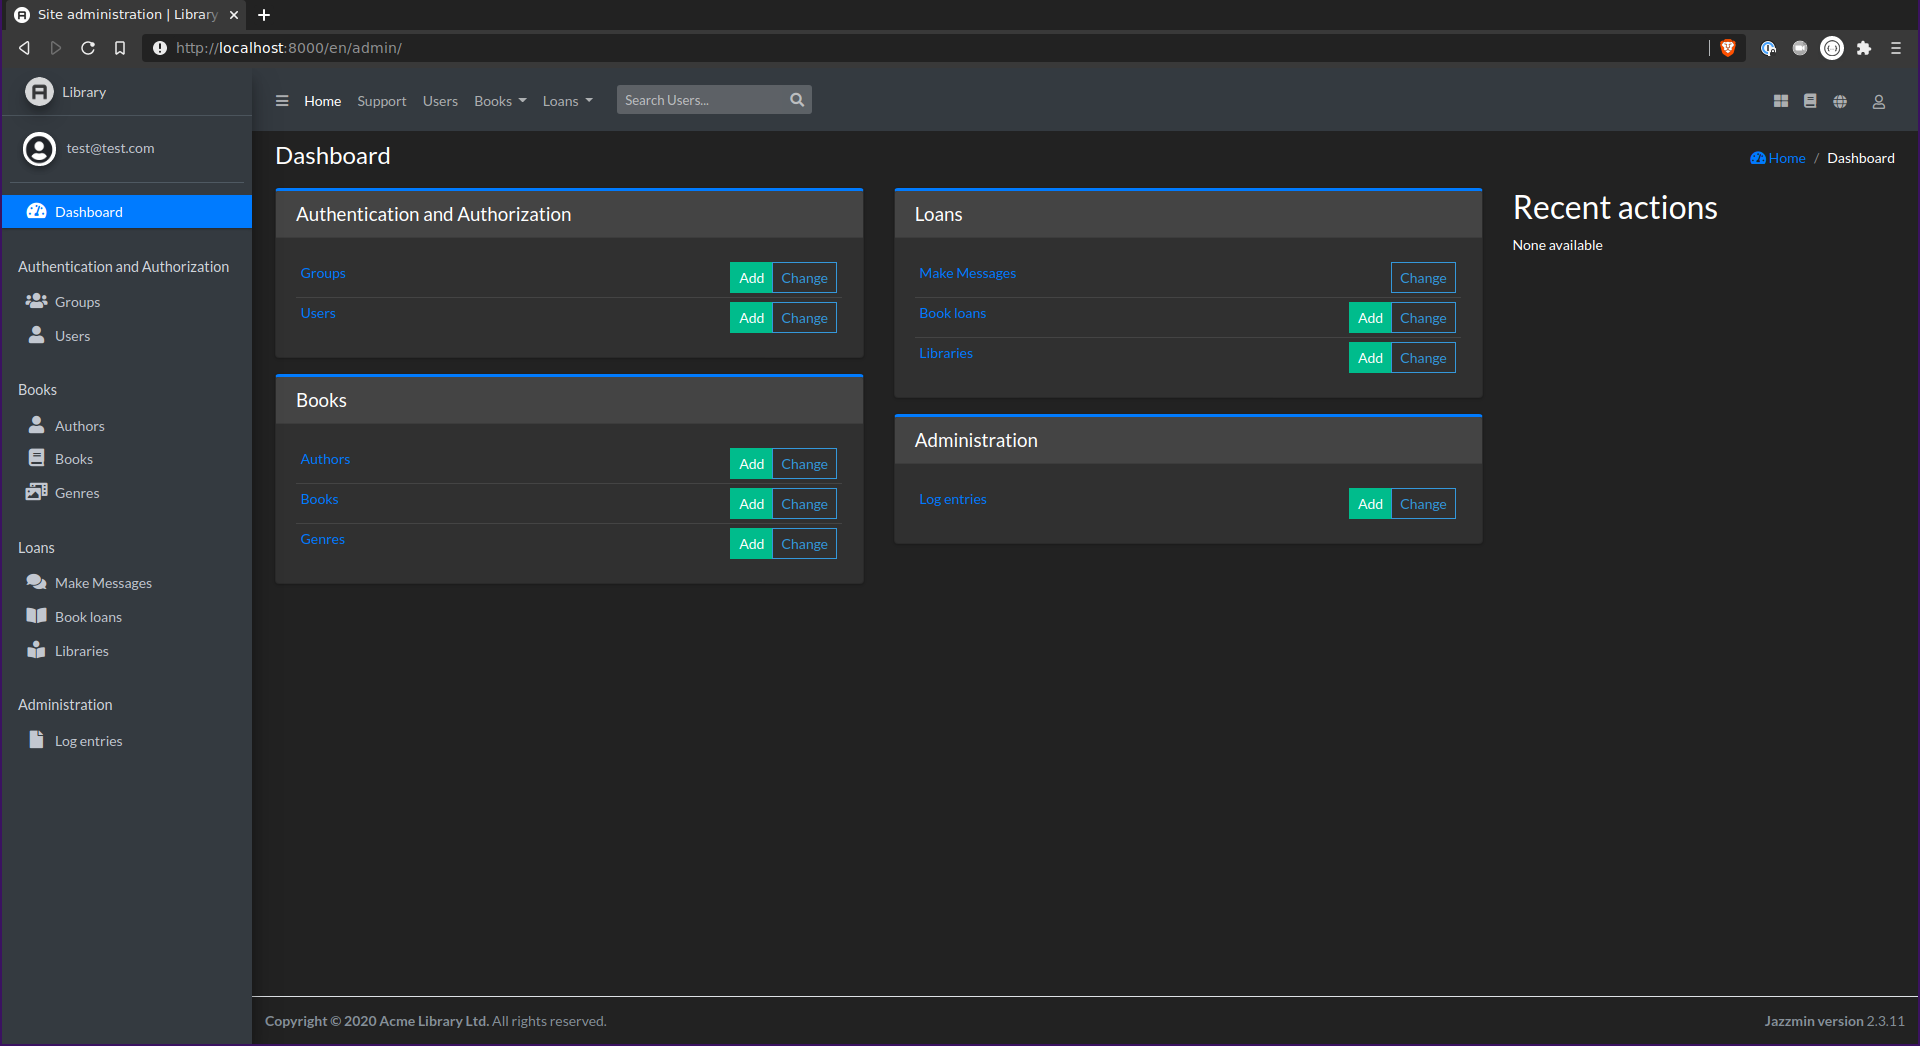Image resolution: width=1920 pixels, height=1046 pixels.
Task: Open the browser main menu icon
Action: point(1896,48)
